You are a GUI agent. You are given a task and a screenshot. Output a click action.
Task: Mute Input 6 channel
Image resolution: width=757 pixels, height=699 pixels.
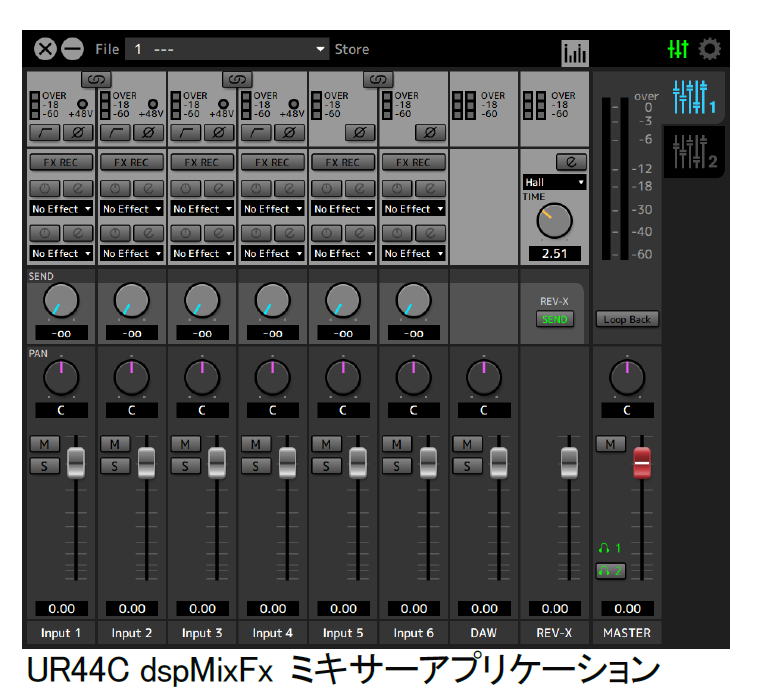point(397,444)
